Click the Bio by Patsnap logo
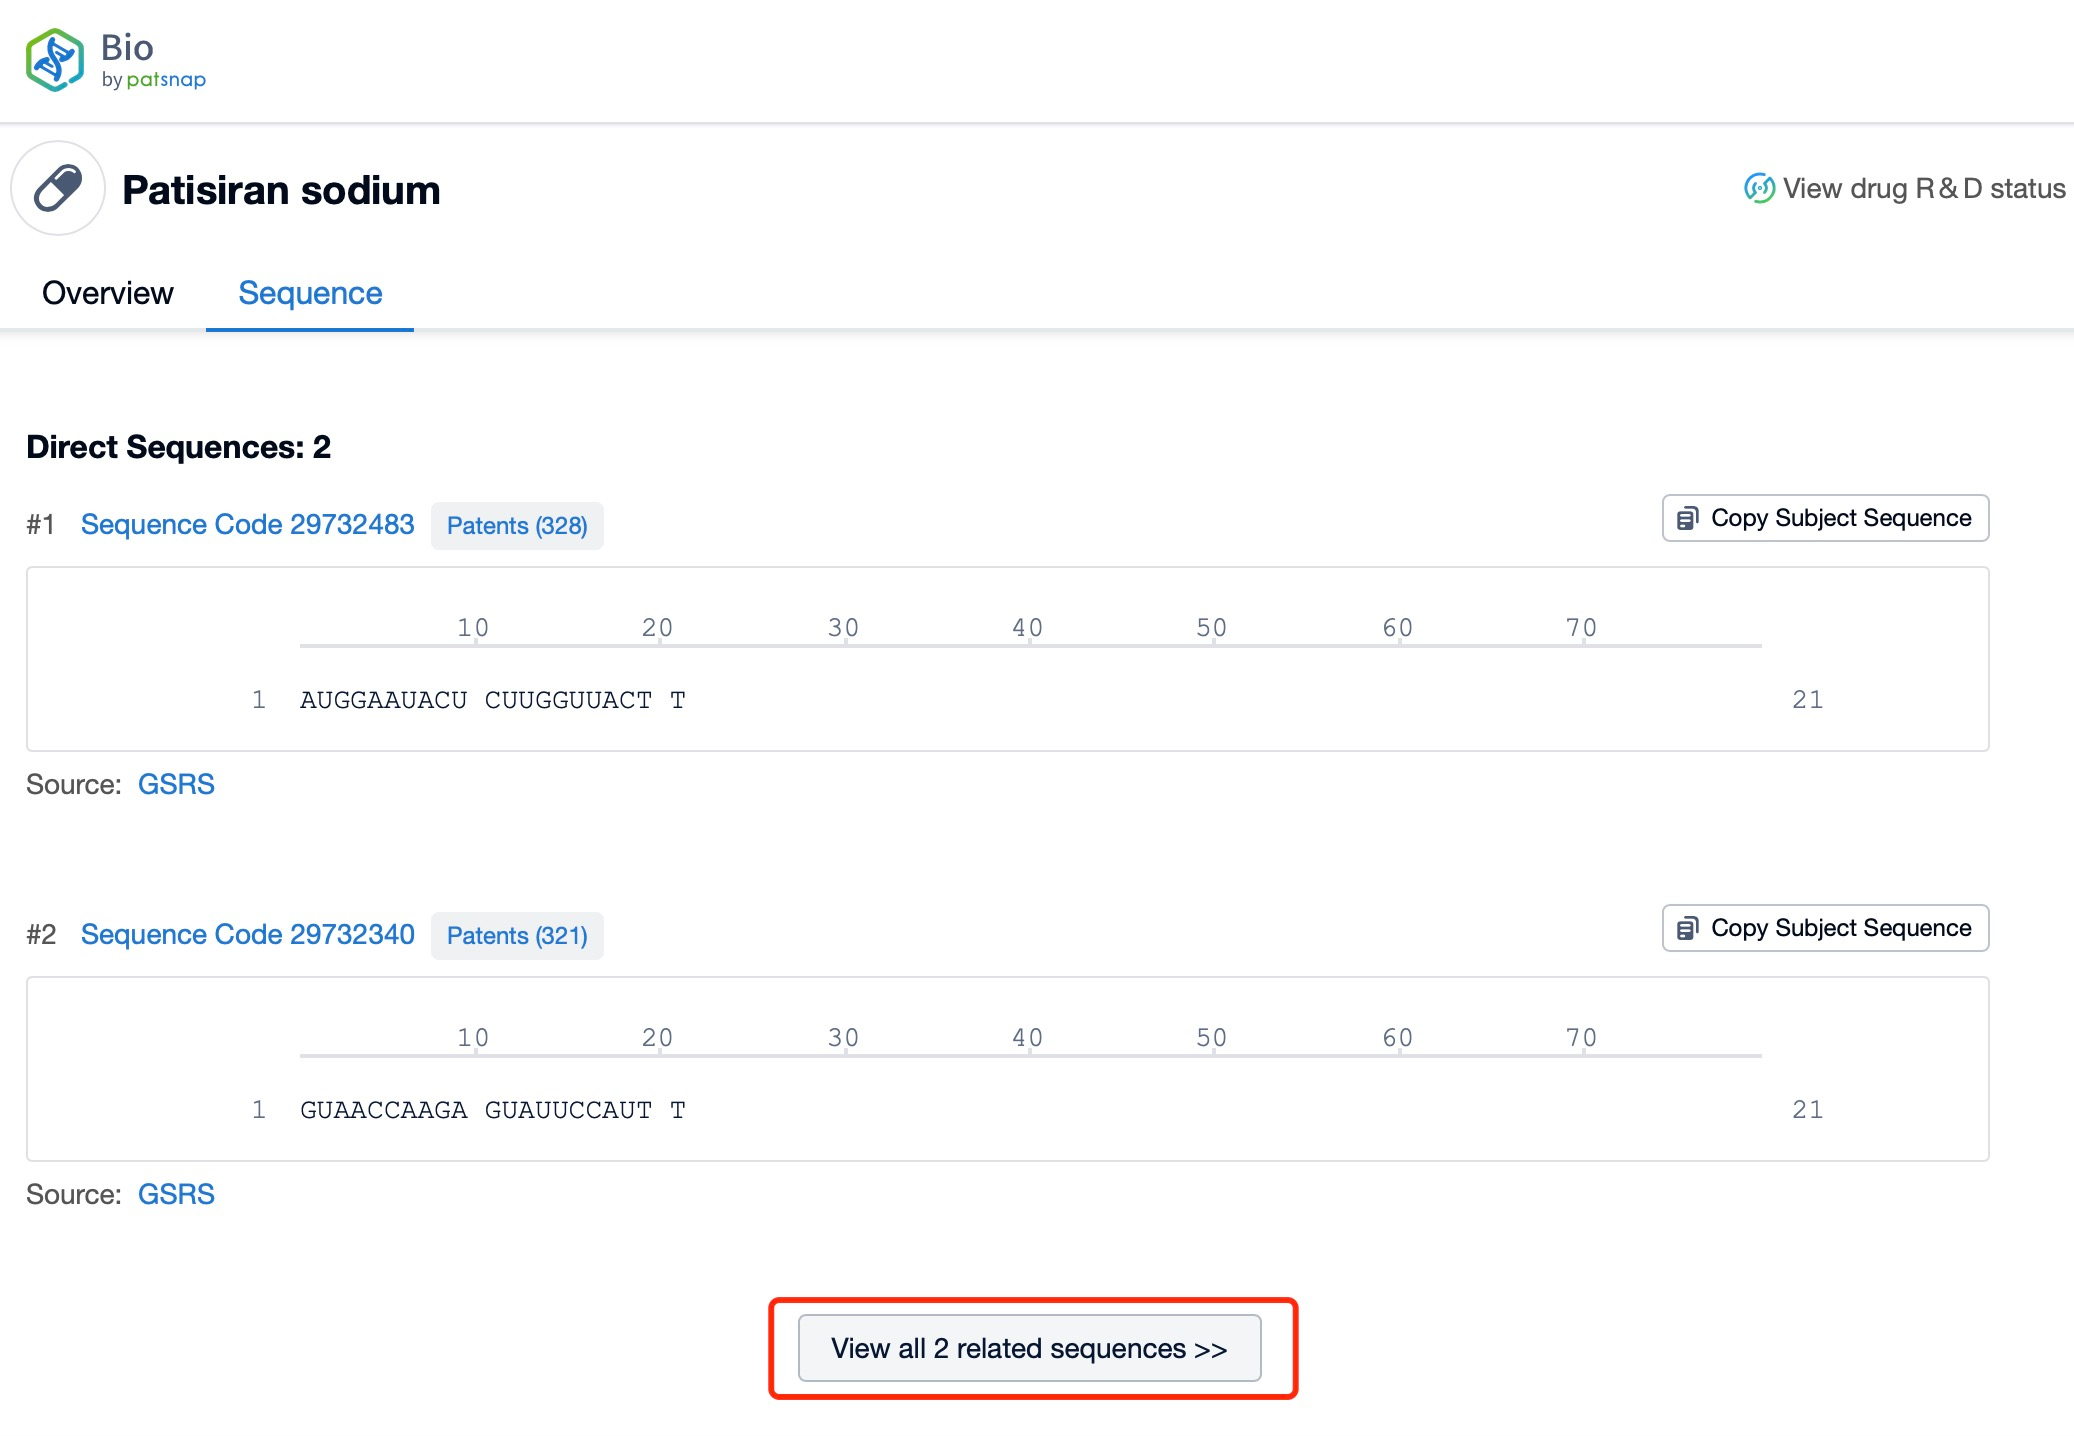This screenshot has width=2074, height=1436. point(115,60)
